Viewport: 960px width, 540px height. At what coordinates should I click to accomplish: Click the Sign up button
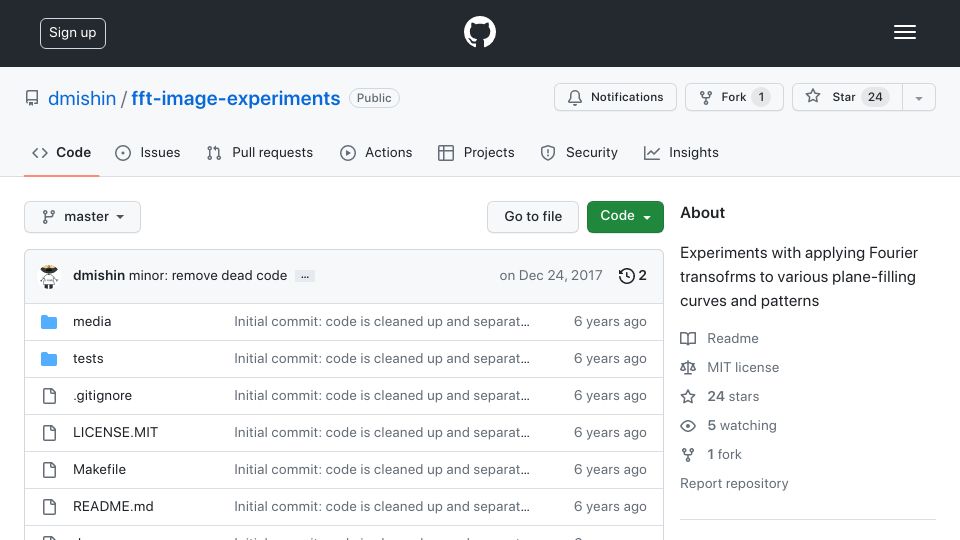coord(73,33)
